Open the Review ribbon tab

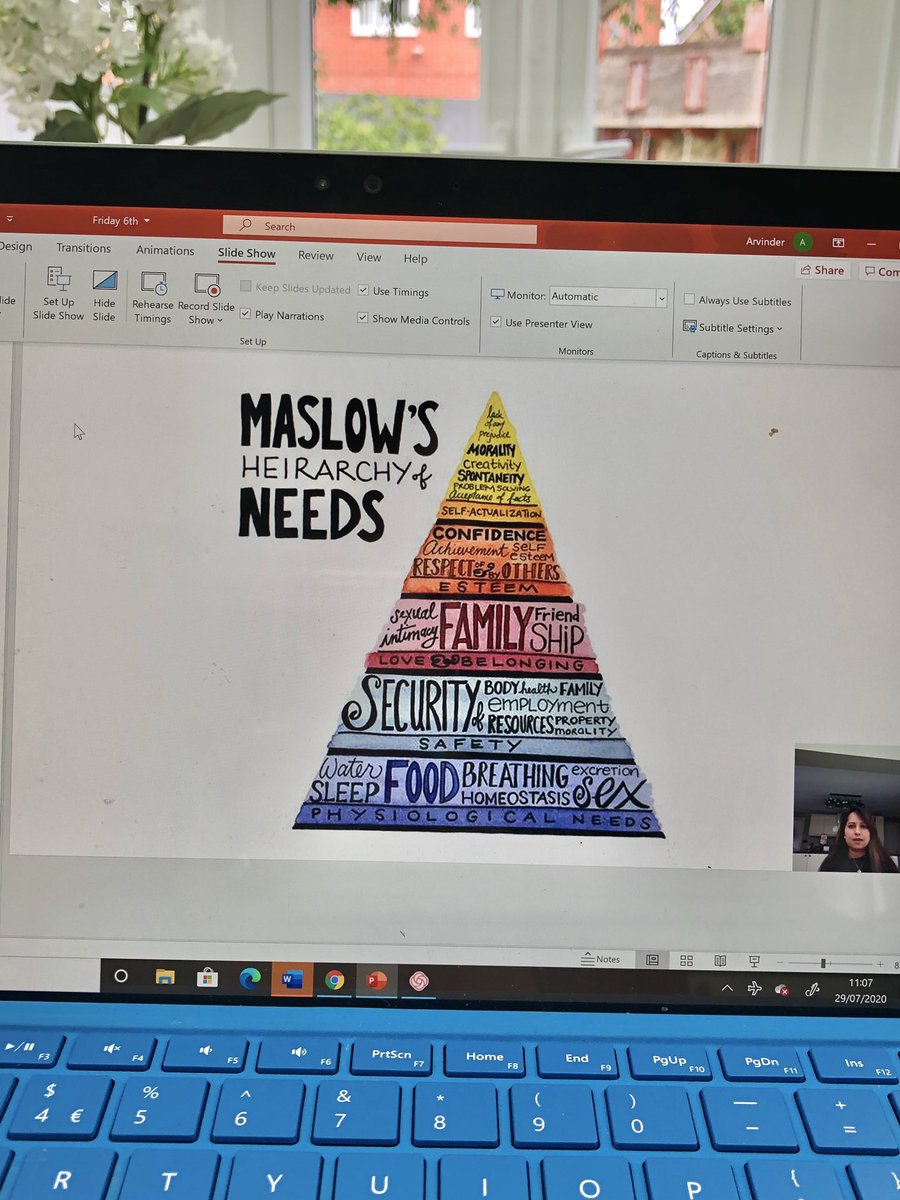(x=316, y=256)
